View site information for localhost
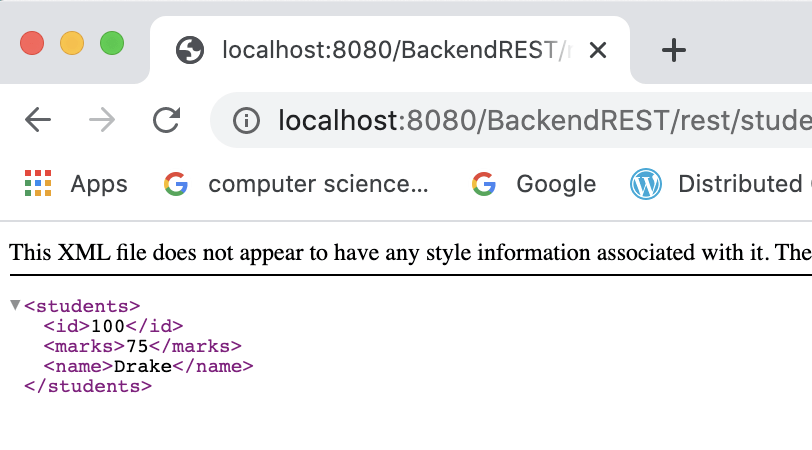The height and width of the screenshot is (450, 812). pos(246,121)
